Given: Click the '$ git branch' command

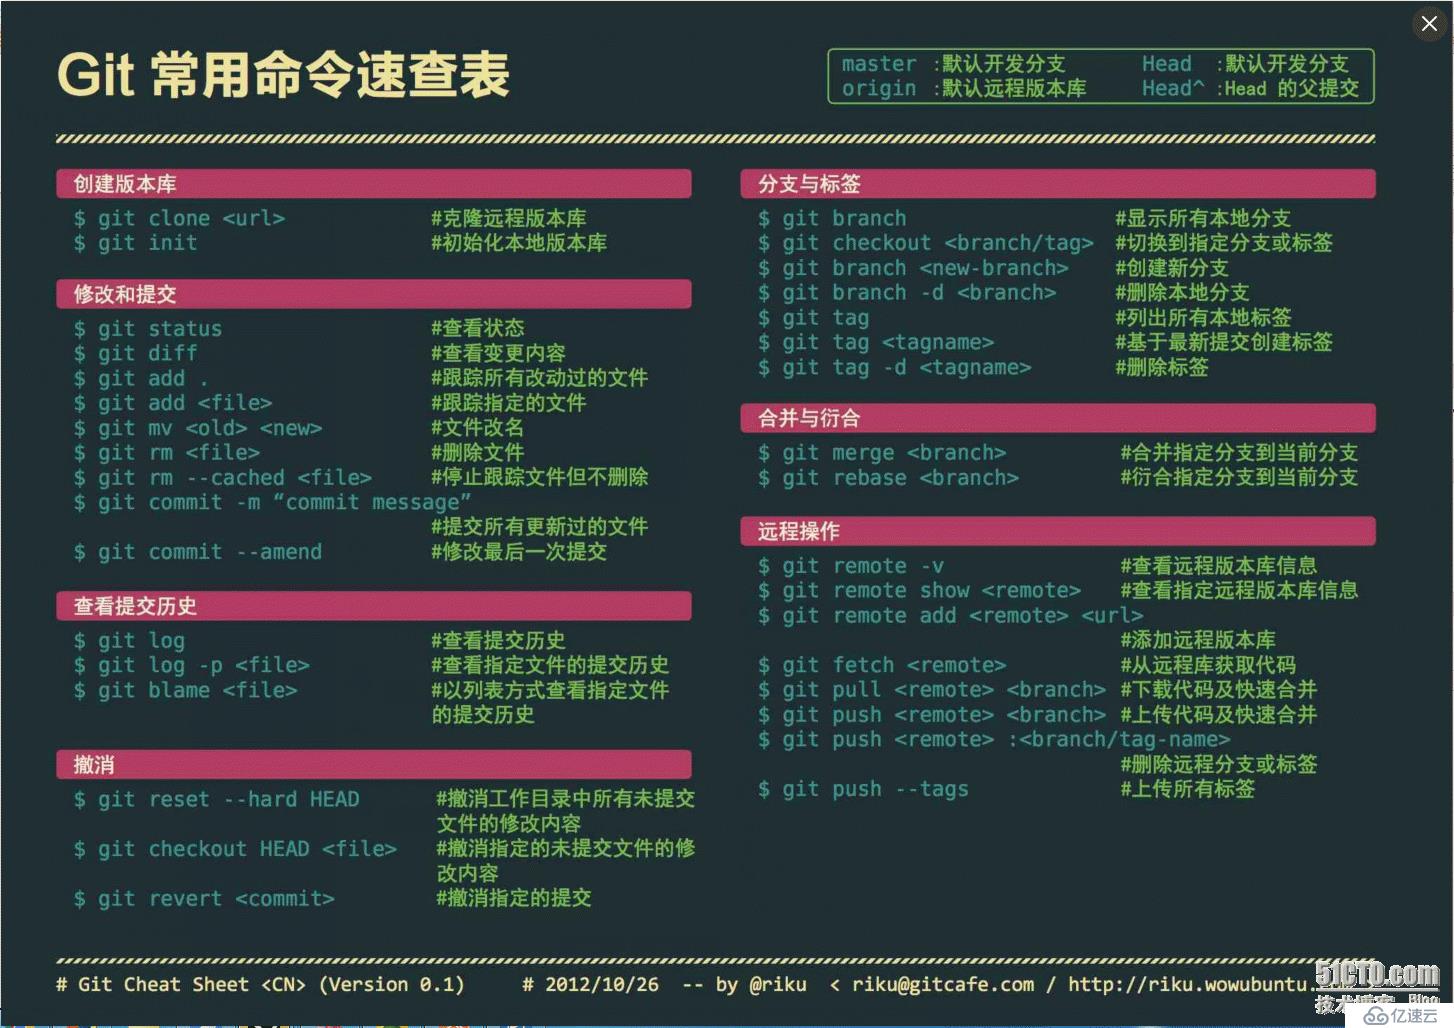Looking at the screenshot, I should (832, 218).
